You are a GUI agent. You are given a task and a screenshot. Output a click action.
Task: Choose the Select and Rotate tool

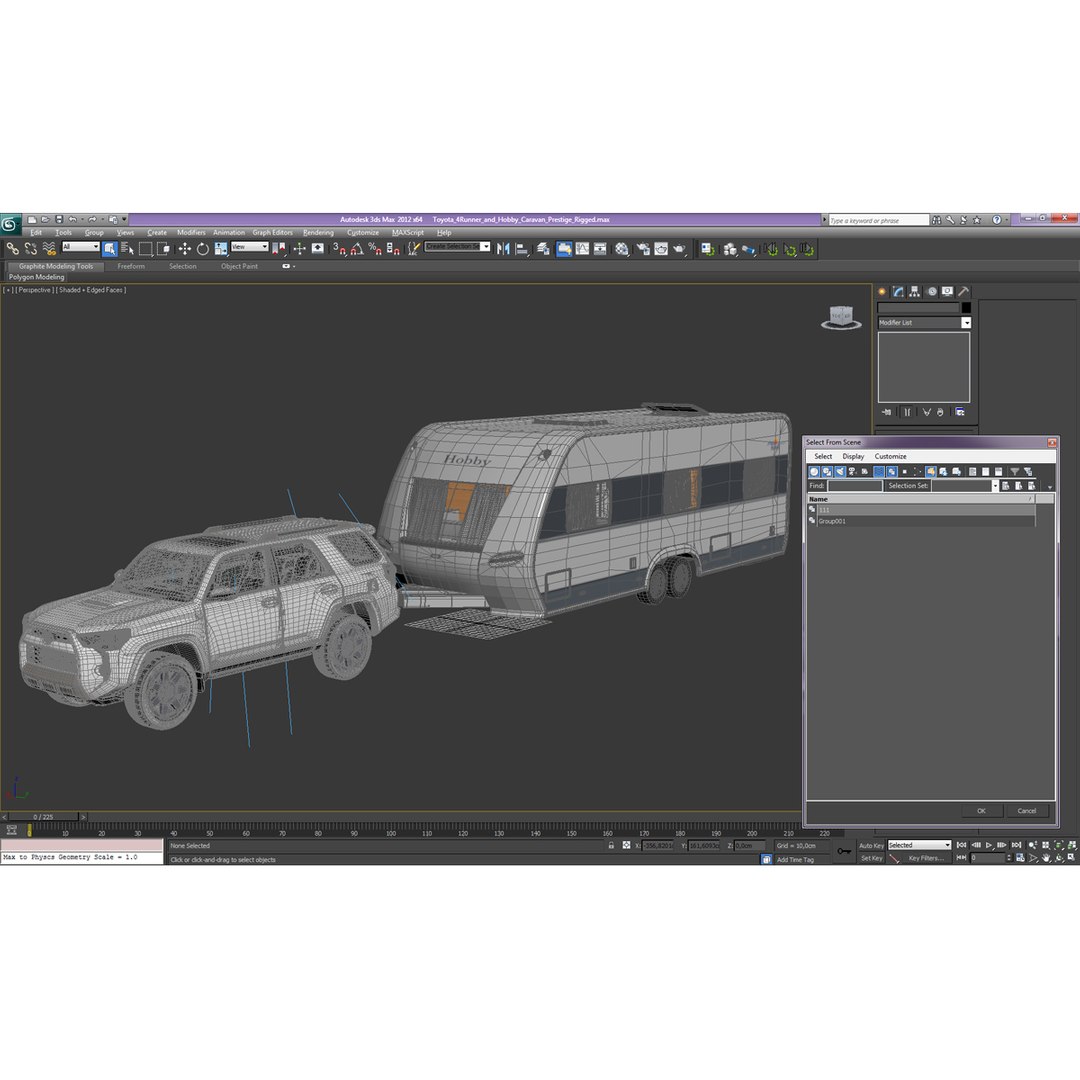click(202, 249)
